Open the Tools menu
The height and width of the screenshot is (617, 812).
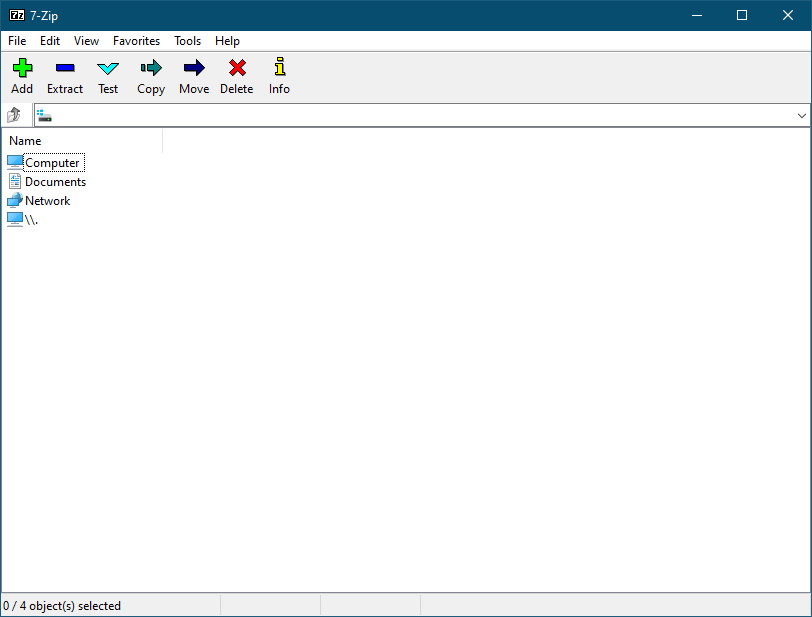(187, 41)
